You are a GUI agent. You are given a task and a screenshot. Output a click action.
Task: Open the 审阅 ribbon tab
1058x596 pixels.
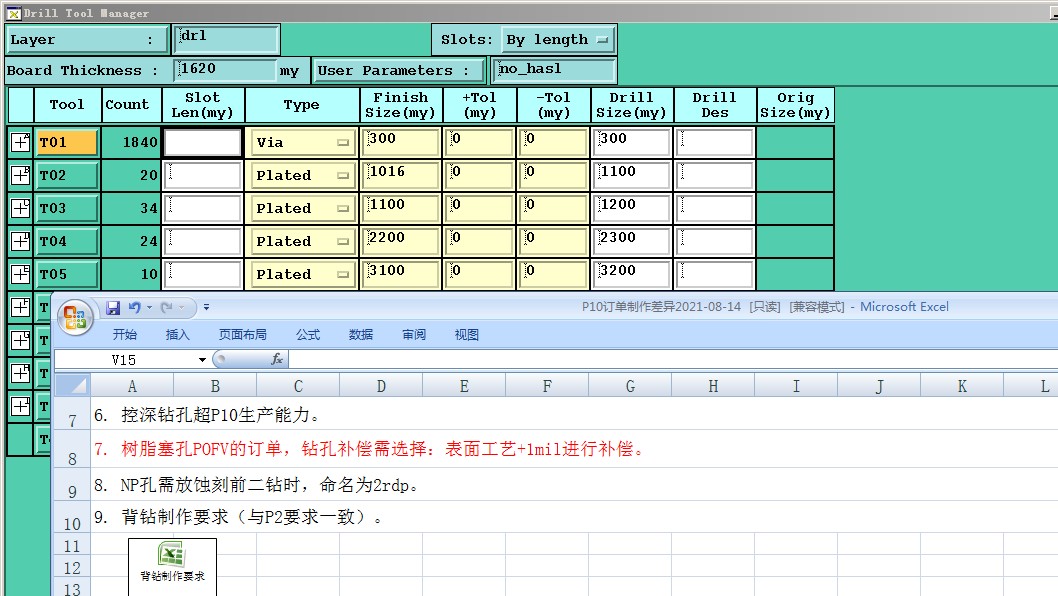[414, 335]
